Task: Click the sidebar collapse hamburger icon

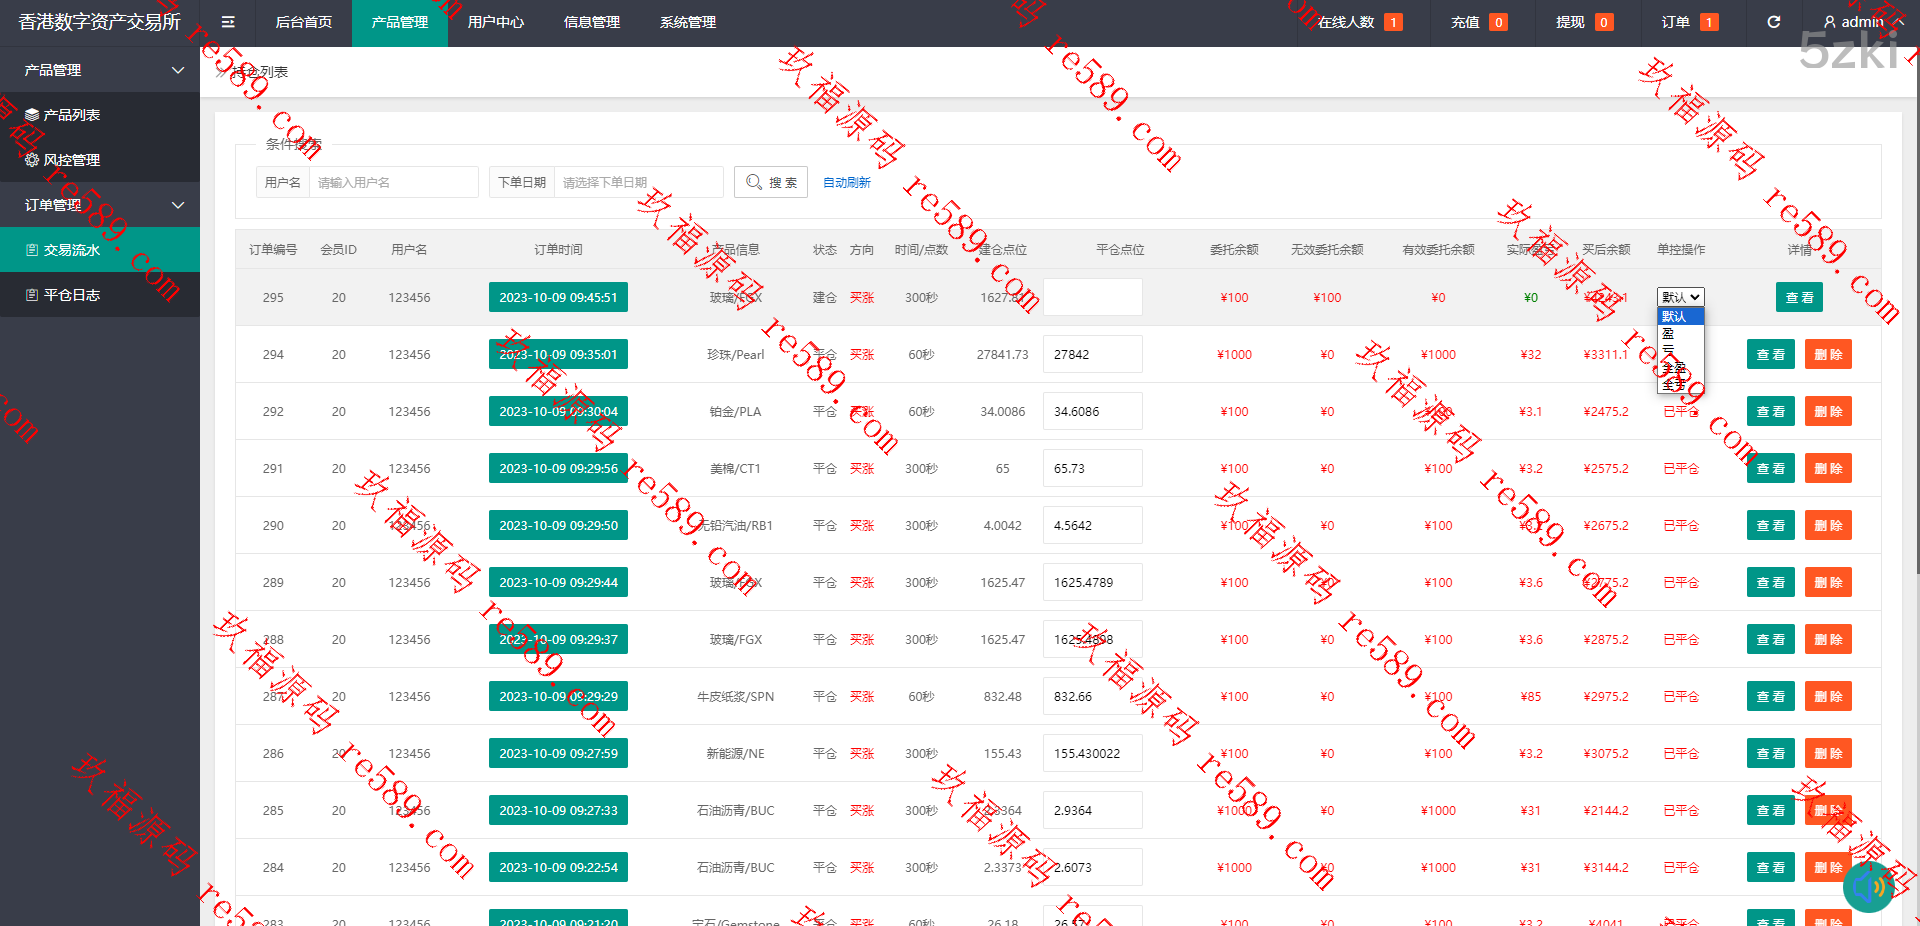Action: pos(228,22)
